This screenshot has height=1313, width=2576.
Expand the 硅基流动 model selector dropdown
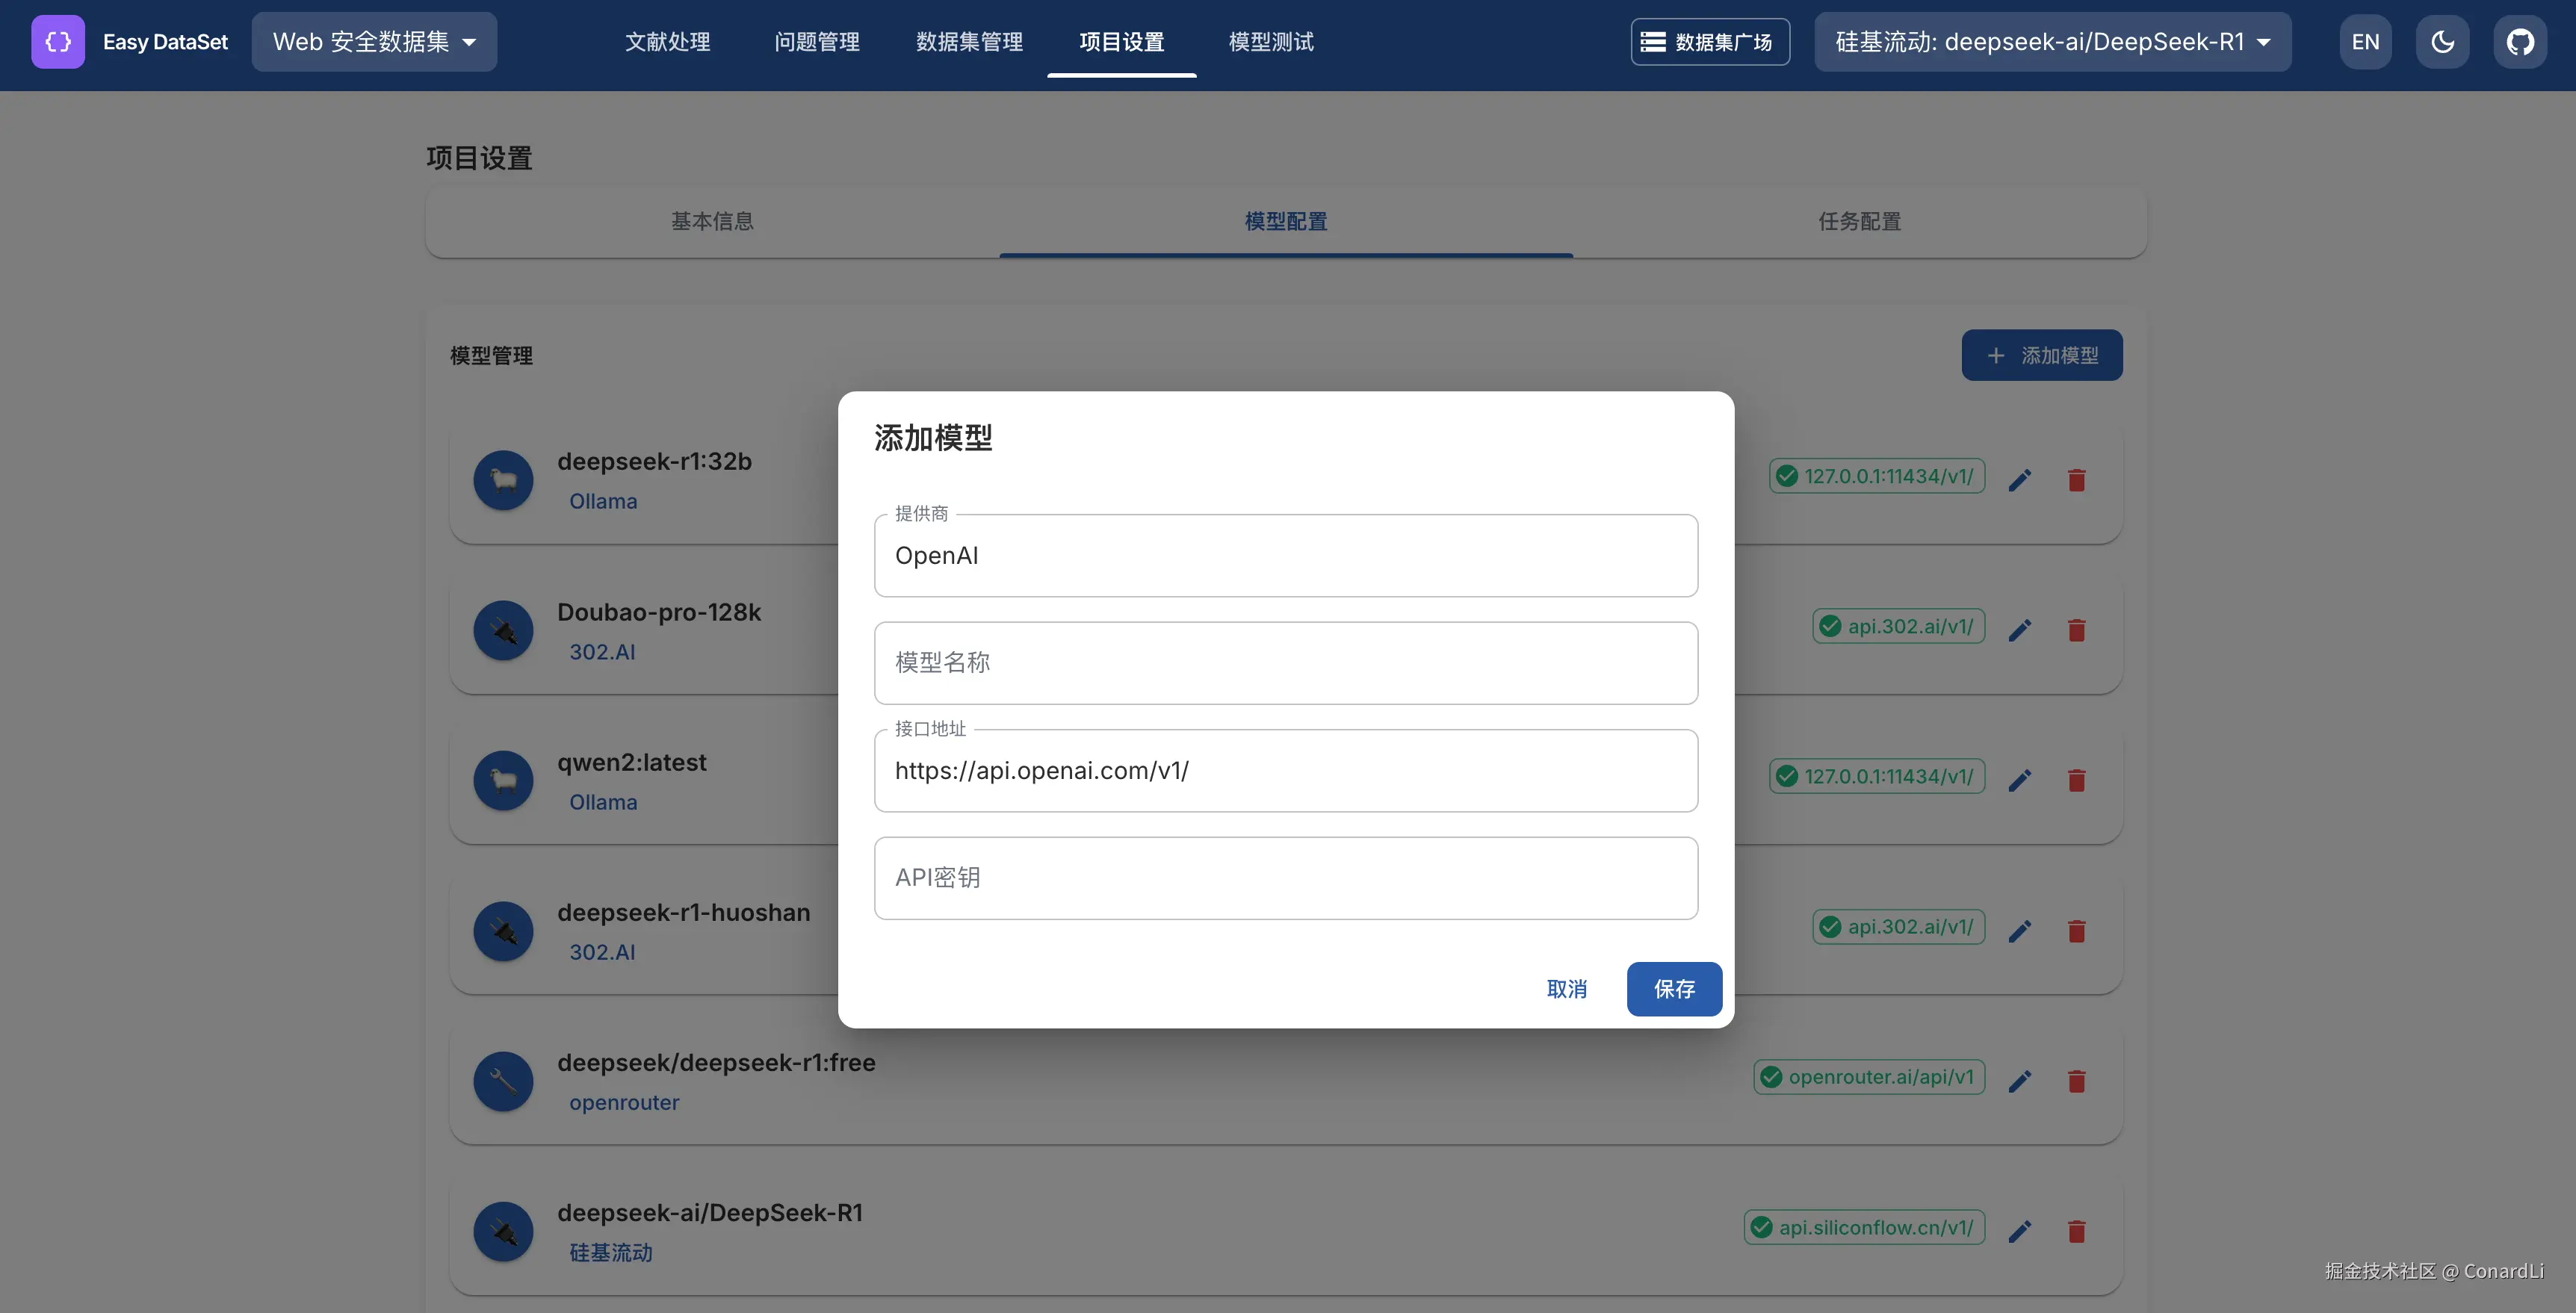pyautogui.click(x=2052, y=42)
